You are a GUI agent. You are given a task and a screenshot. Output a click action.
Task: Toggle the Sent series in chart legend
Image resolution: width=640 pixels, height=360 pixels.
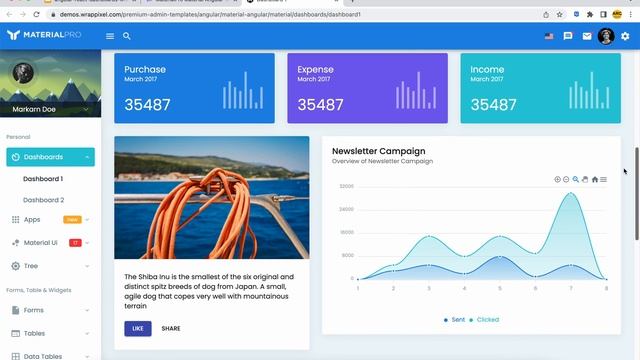454,320
